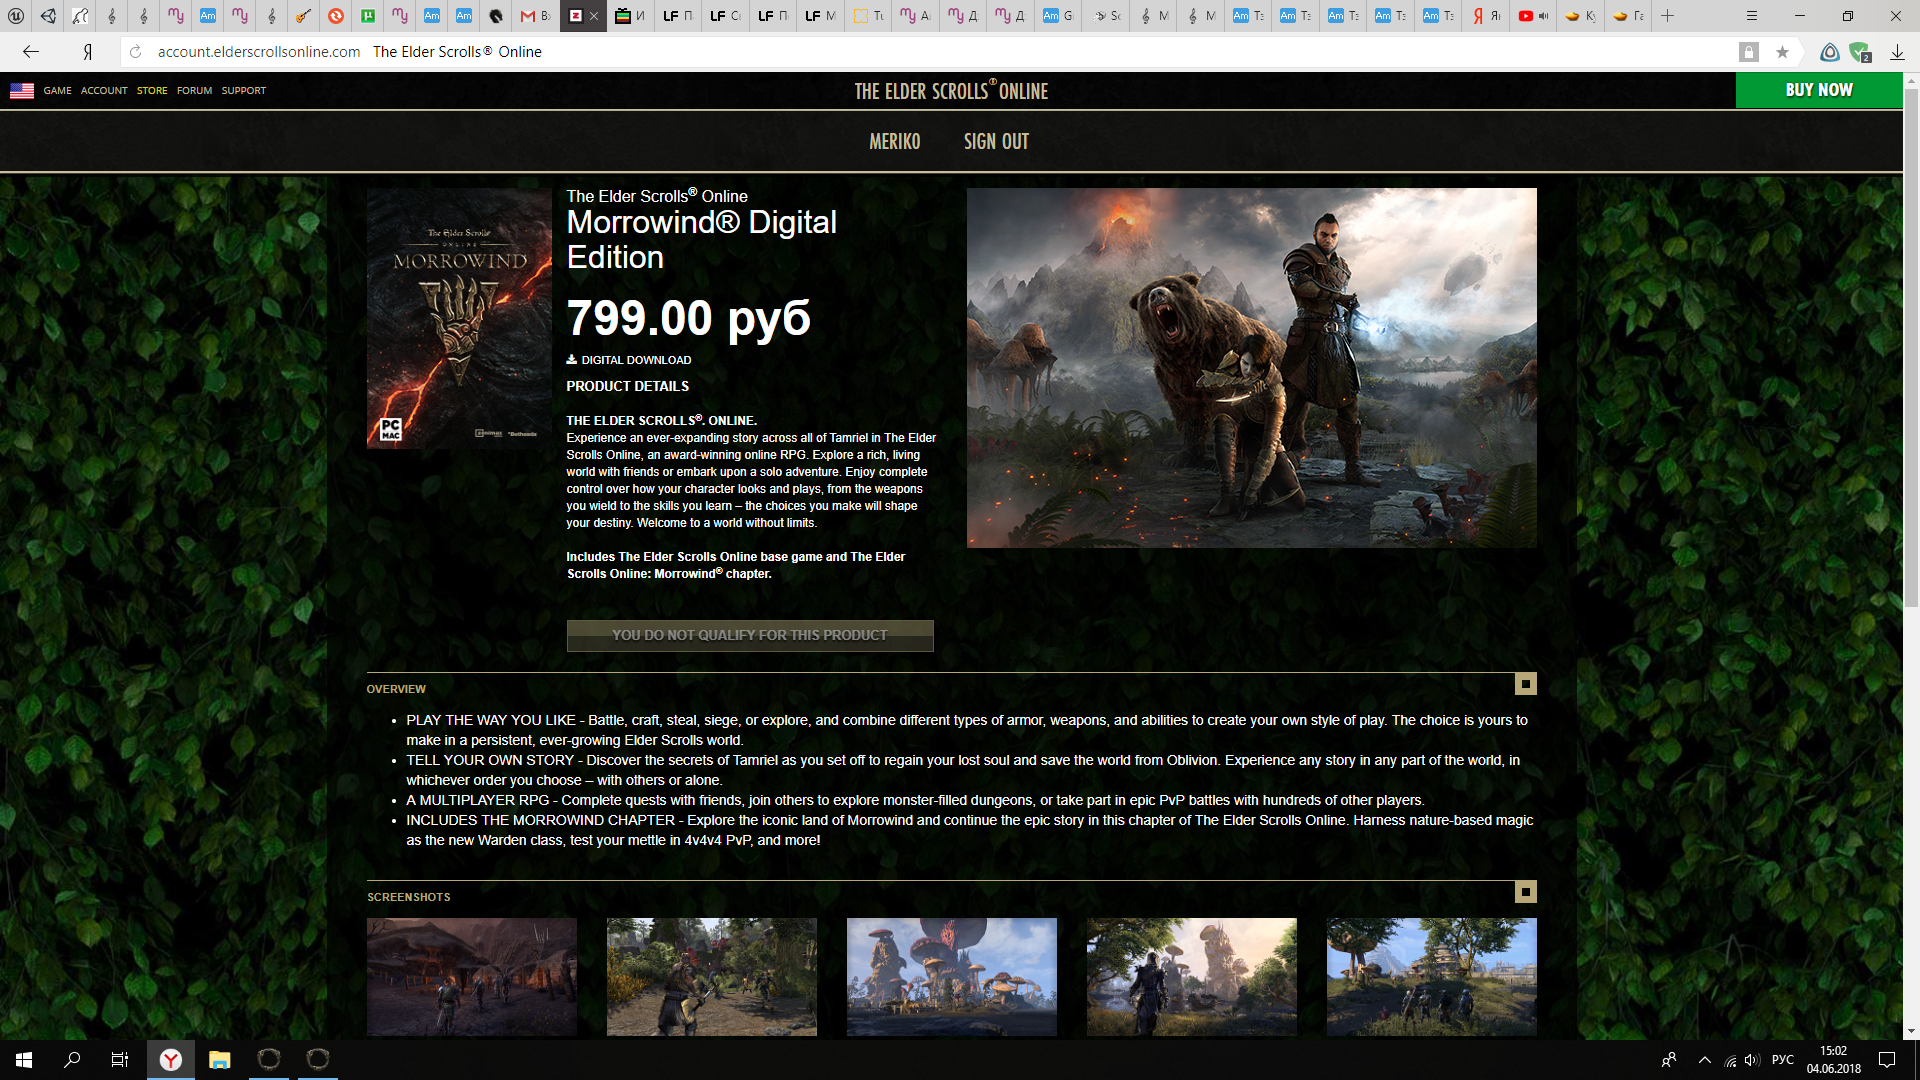Collapse the Overview section toggle
Viewport: 1920px width, 1080px height.
click(x=1525, y=684)
